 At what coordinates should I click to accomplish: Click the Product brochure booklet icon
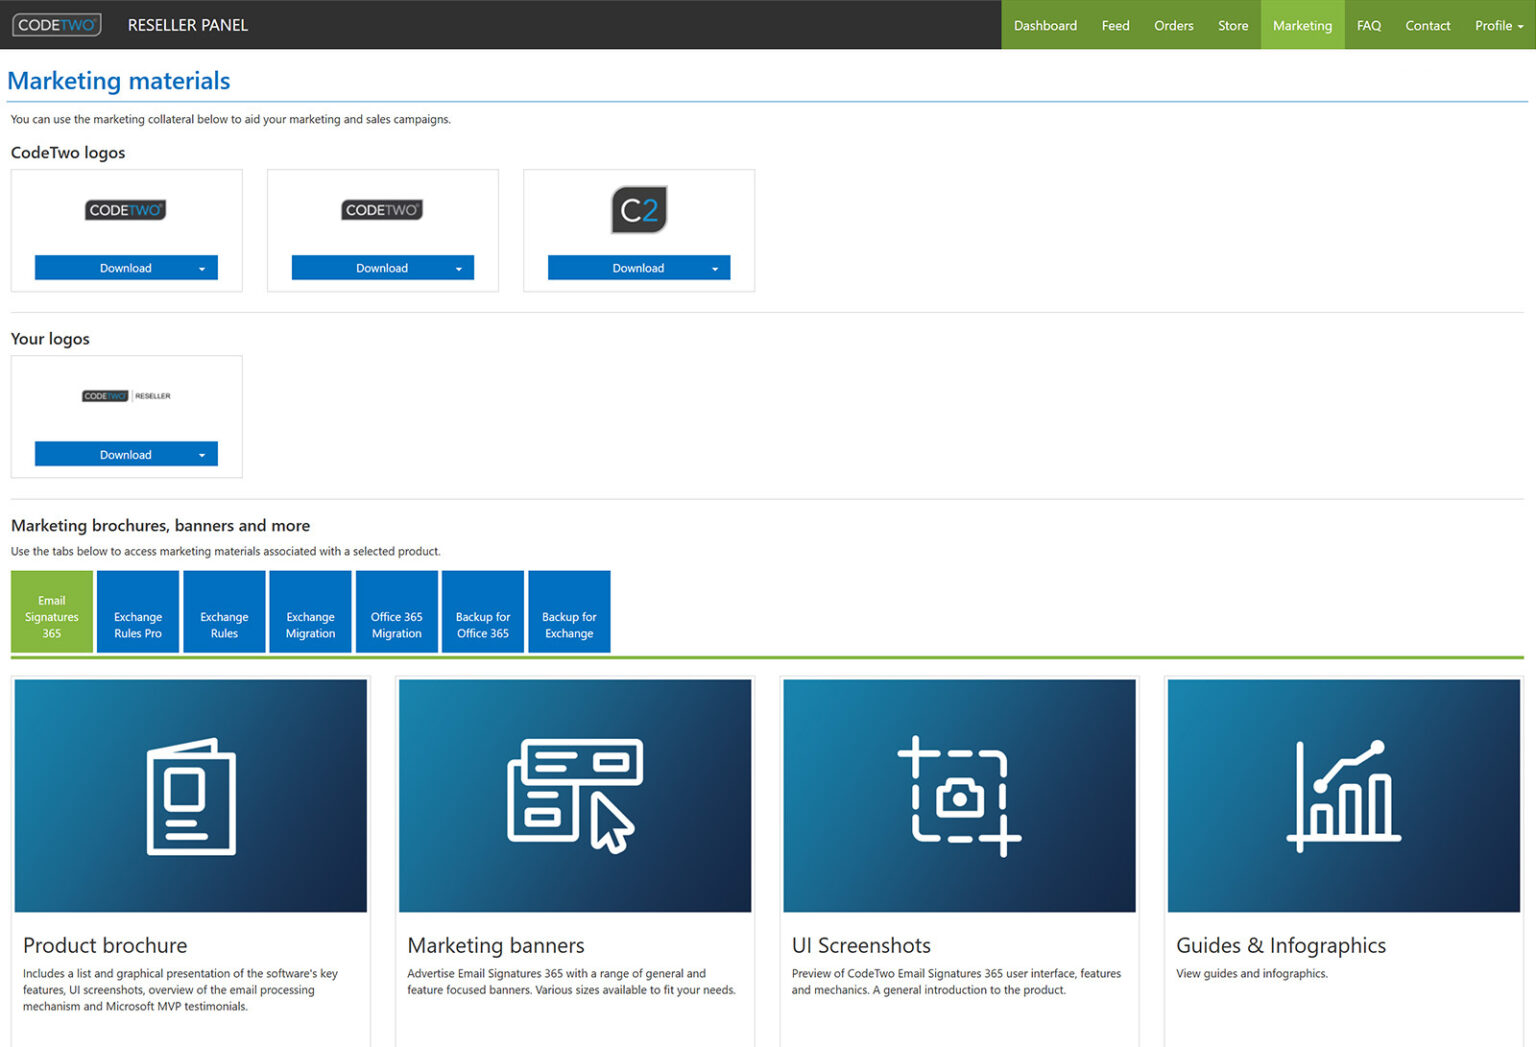click(x=191, y=797)
